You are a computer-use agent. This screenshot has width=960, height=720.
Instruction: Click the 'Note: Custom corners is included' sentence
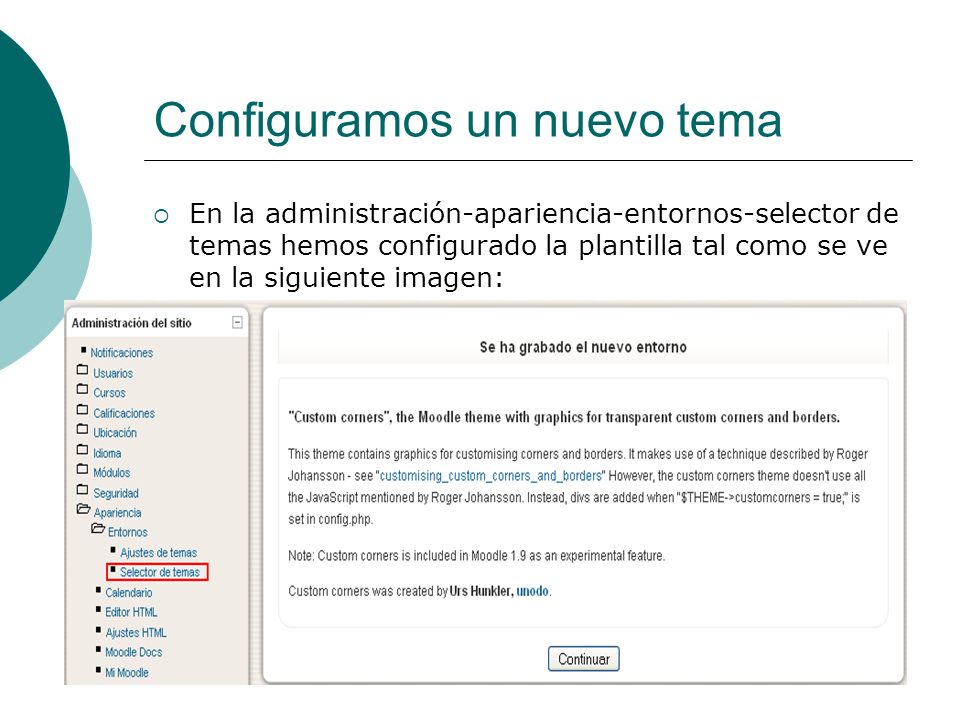[476, 556]
